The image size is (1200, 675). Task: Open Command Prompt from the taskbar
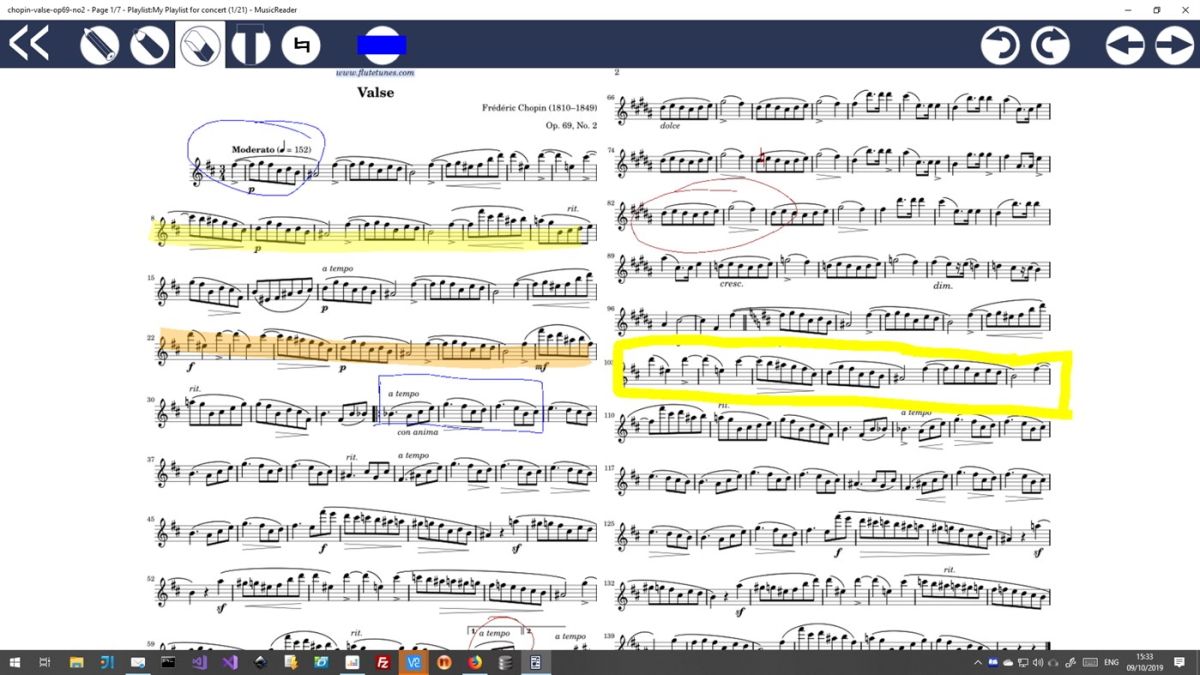(168, 662)
